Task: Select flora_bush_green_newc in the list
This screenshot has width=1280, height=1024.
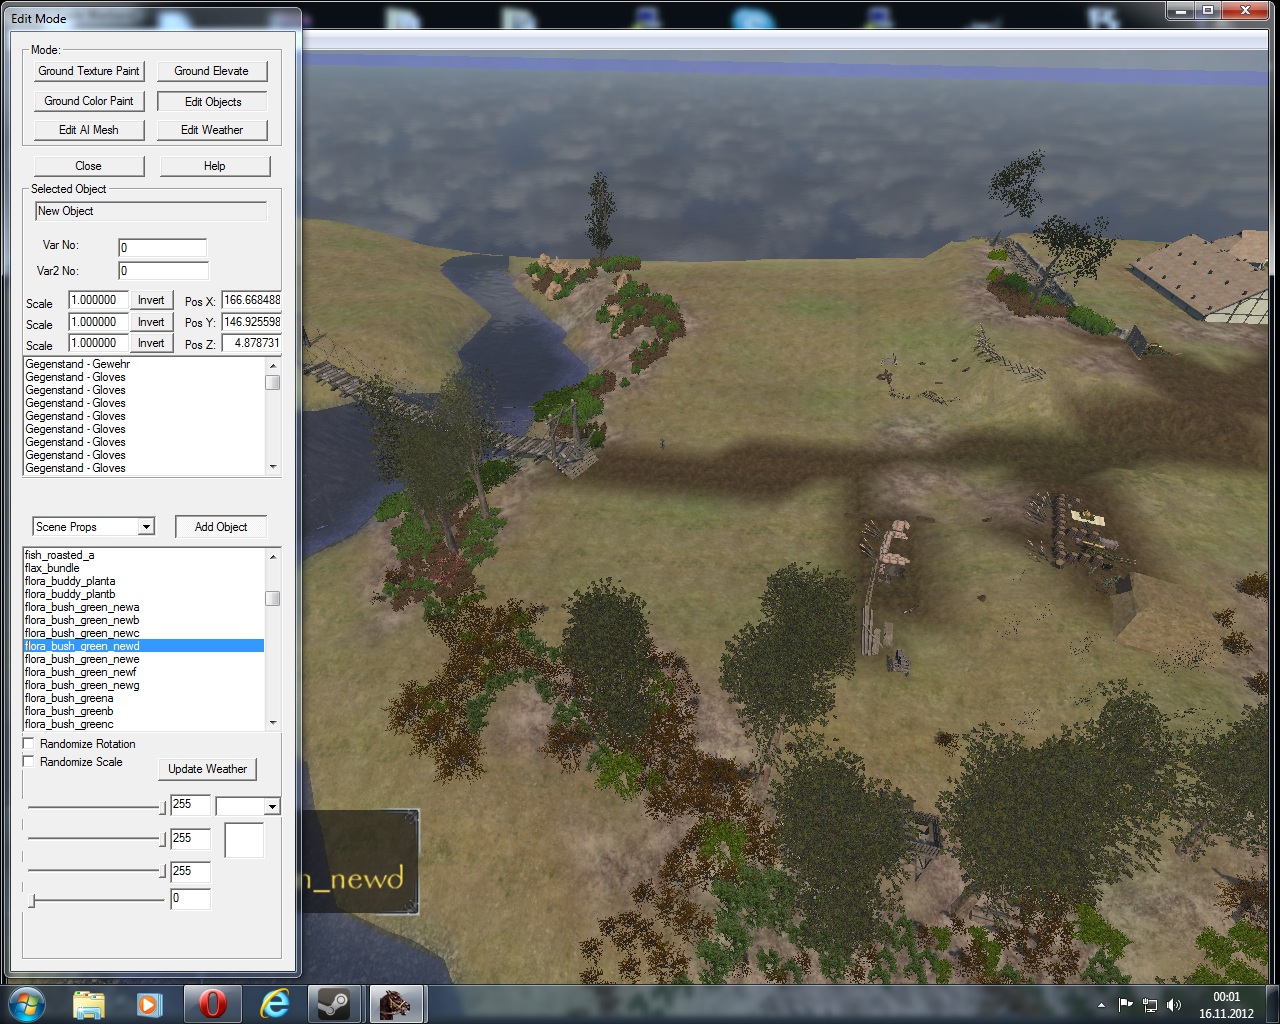Action: 144,633
